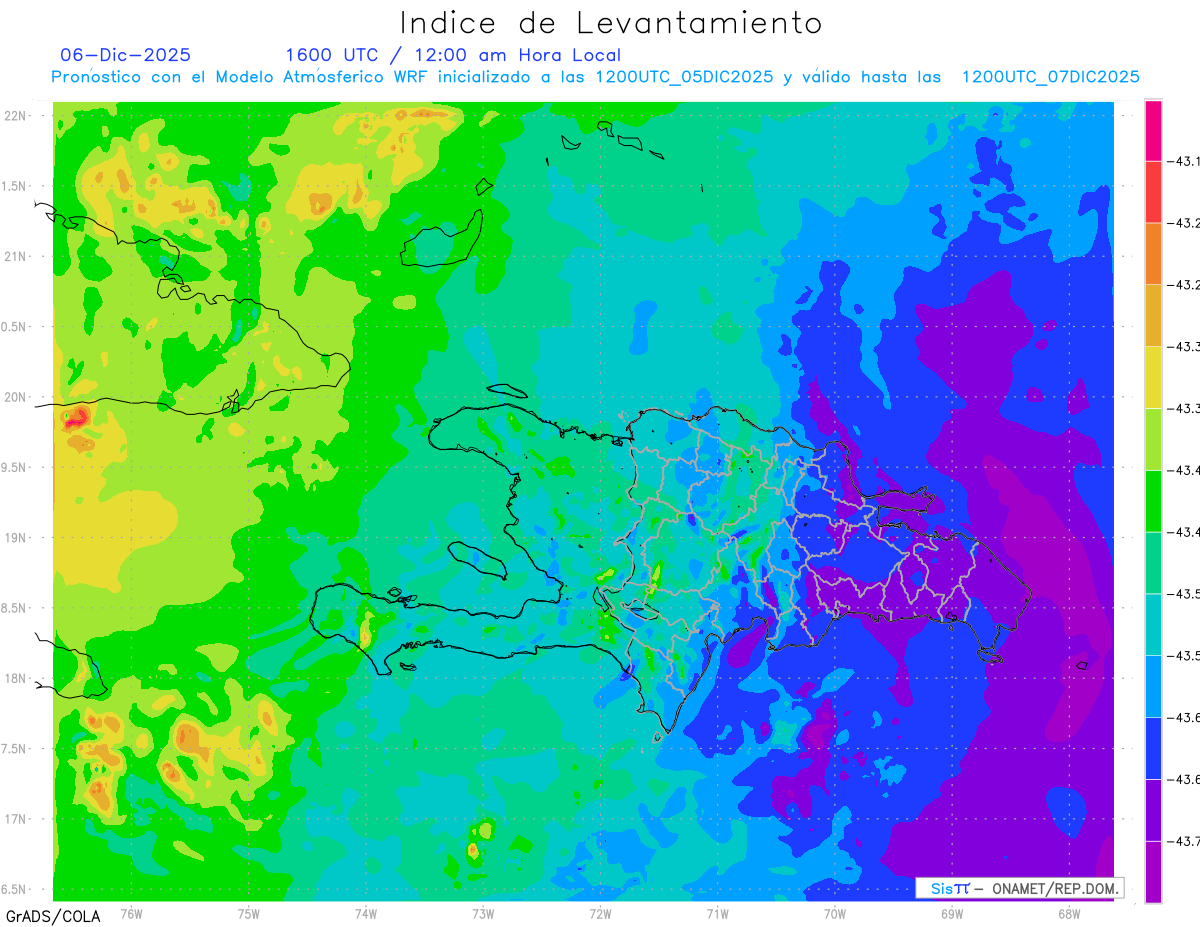
Task: Pick the light blue swatch in the color bar
Action: 1153,687
